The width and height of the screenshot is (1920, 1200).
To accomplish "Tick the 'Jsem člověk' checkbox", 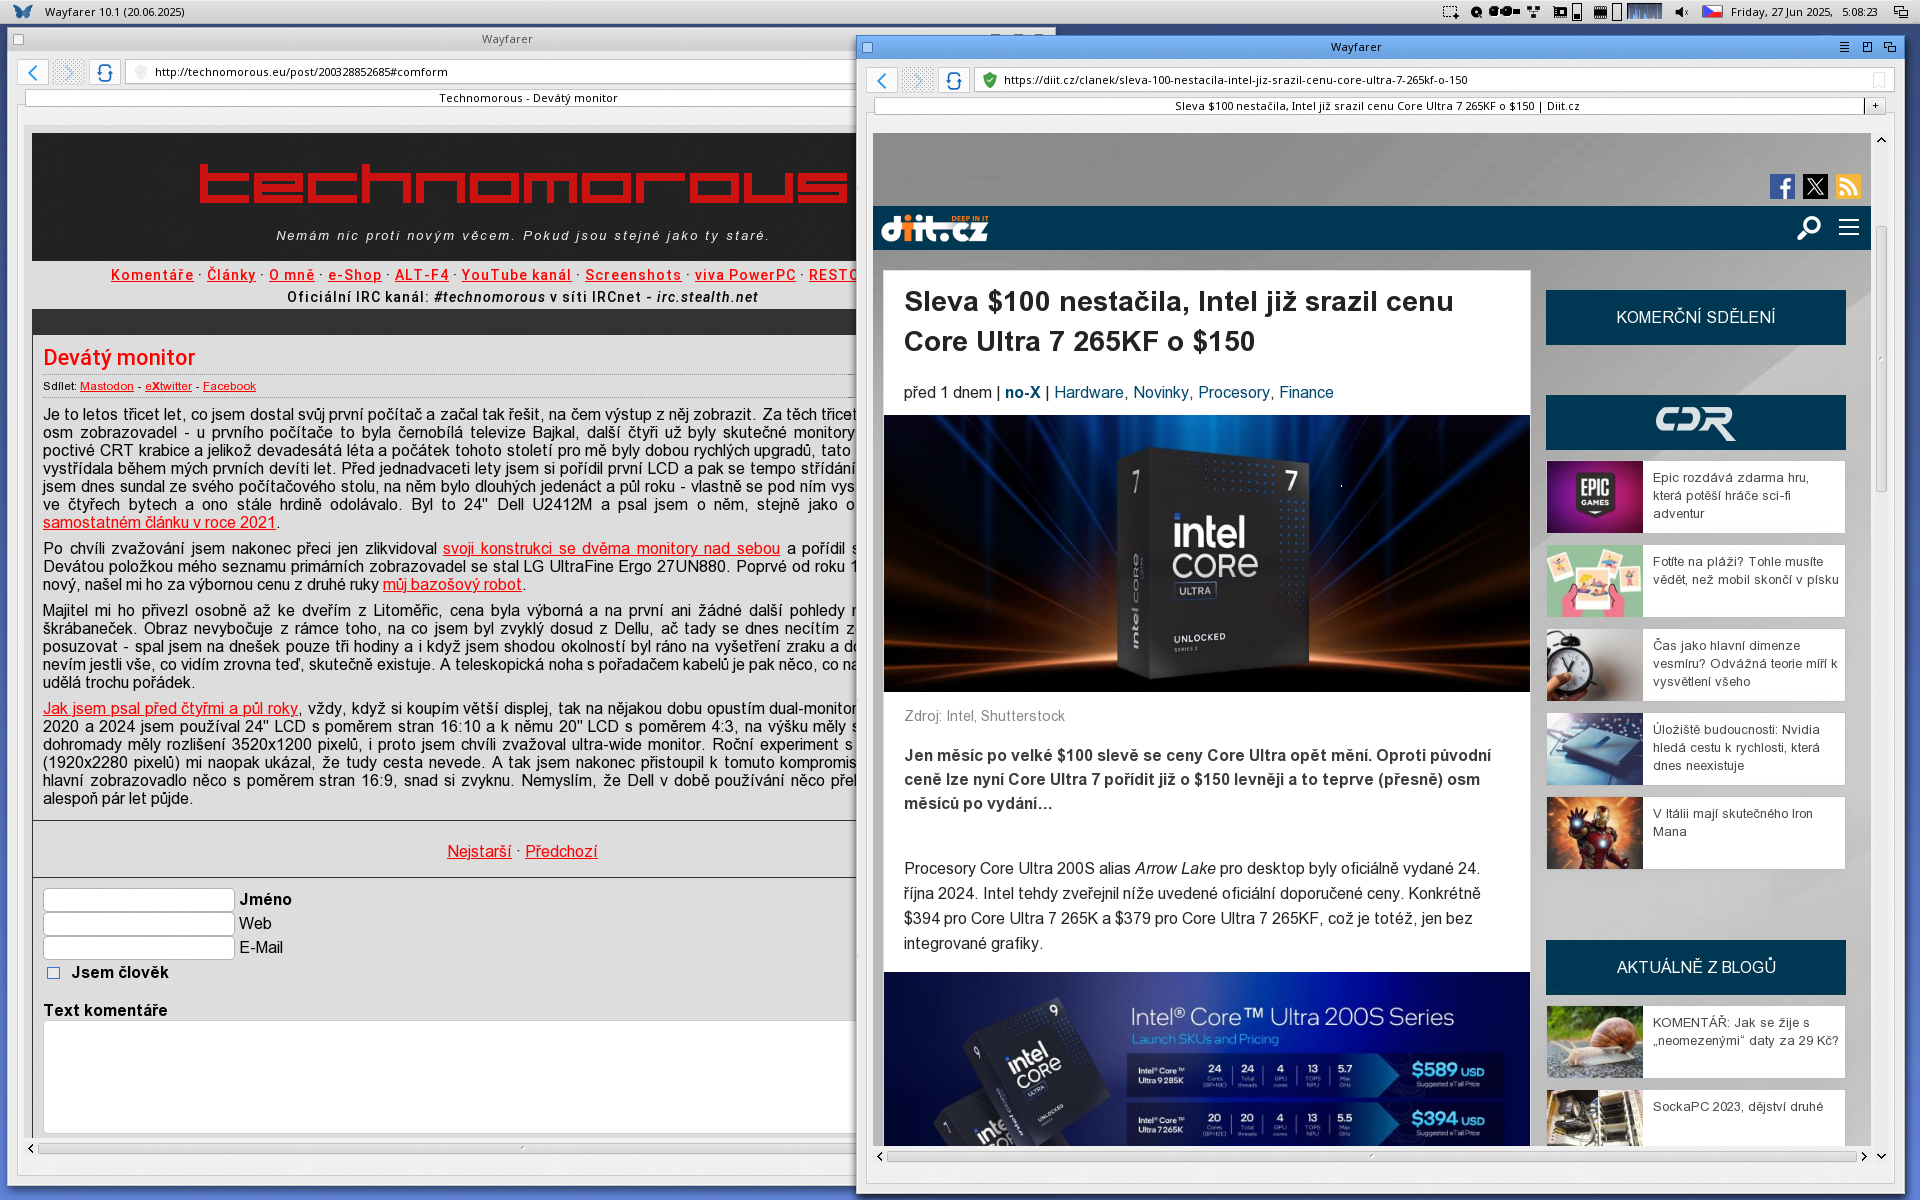I will click(54, 973).
